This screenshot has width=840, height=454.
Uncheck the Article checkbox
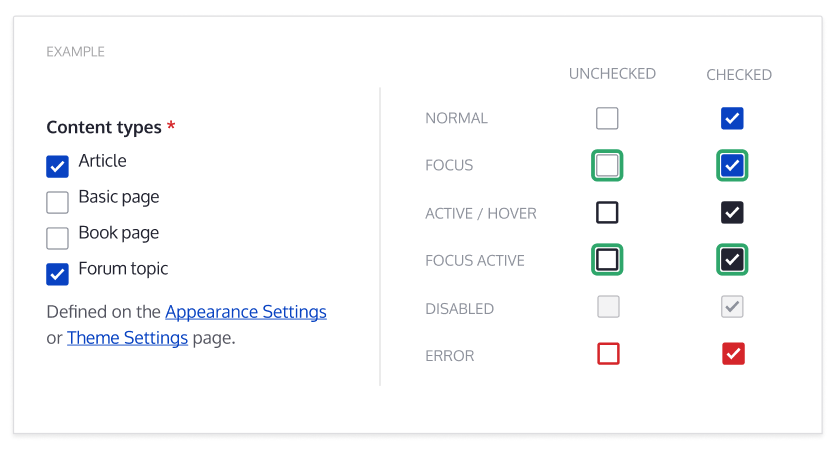[x=58, y=166]
